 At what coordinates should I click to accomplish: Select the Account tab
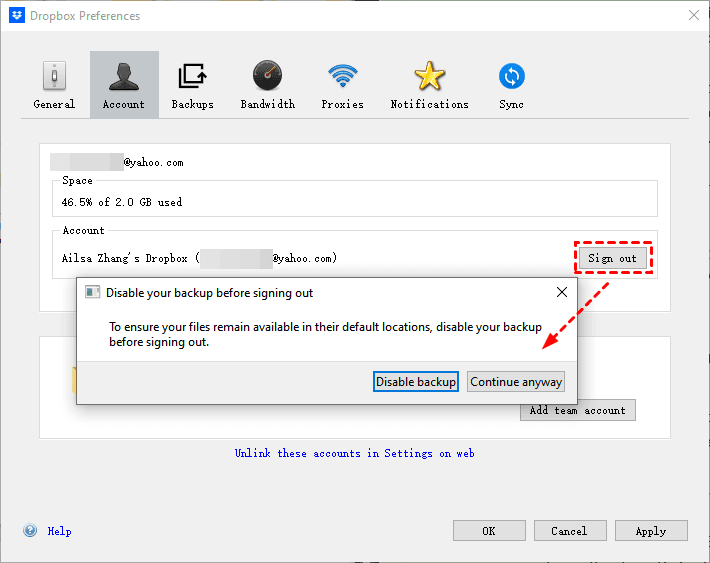tap(124, 85)
